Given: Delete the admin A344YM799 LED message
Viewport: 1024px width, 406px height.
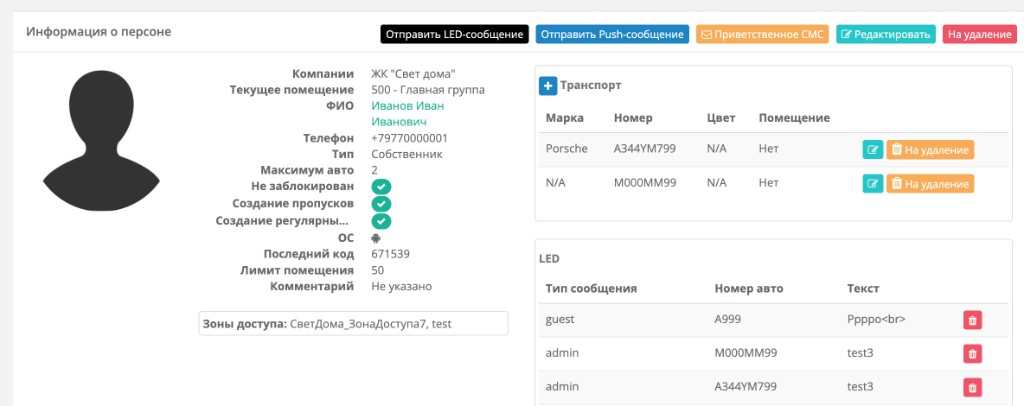Looking at the screenshot, I should tap(972, 388).
